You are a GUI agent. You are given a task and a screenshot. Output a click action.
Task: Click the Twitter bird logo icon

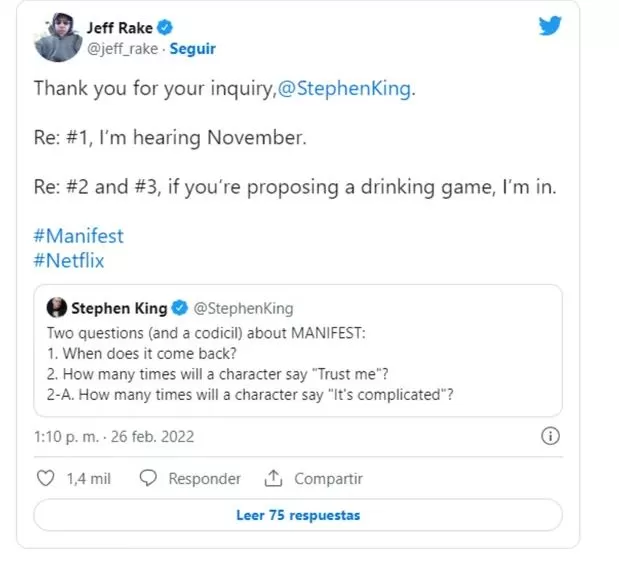(550, 27)
